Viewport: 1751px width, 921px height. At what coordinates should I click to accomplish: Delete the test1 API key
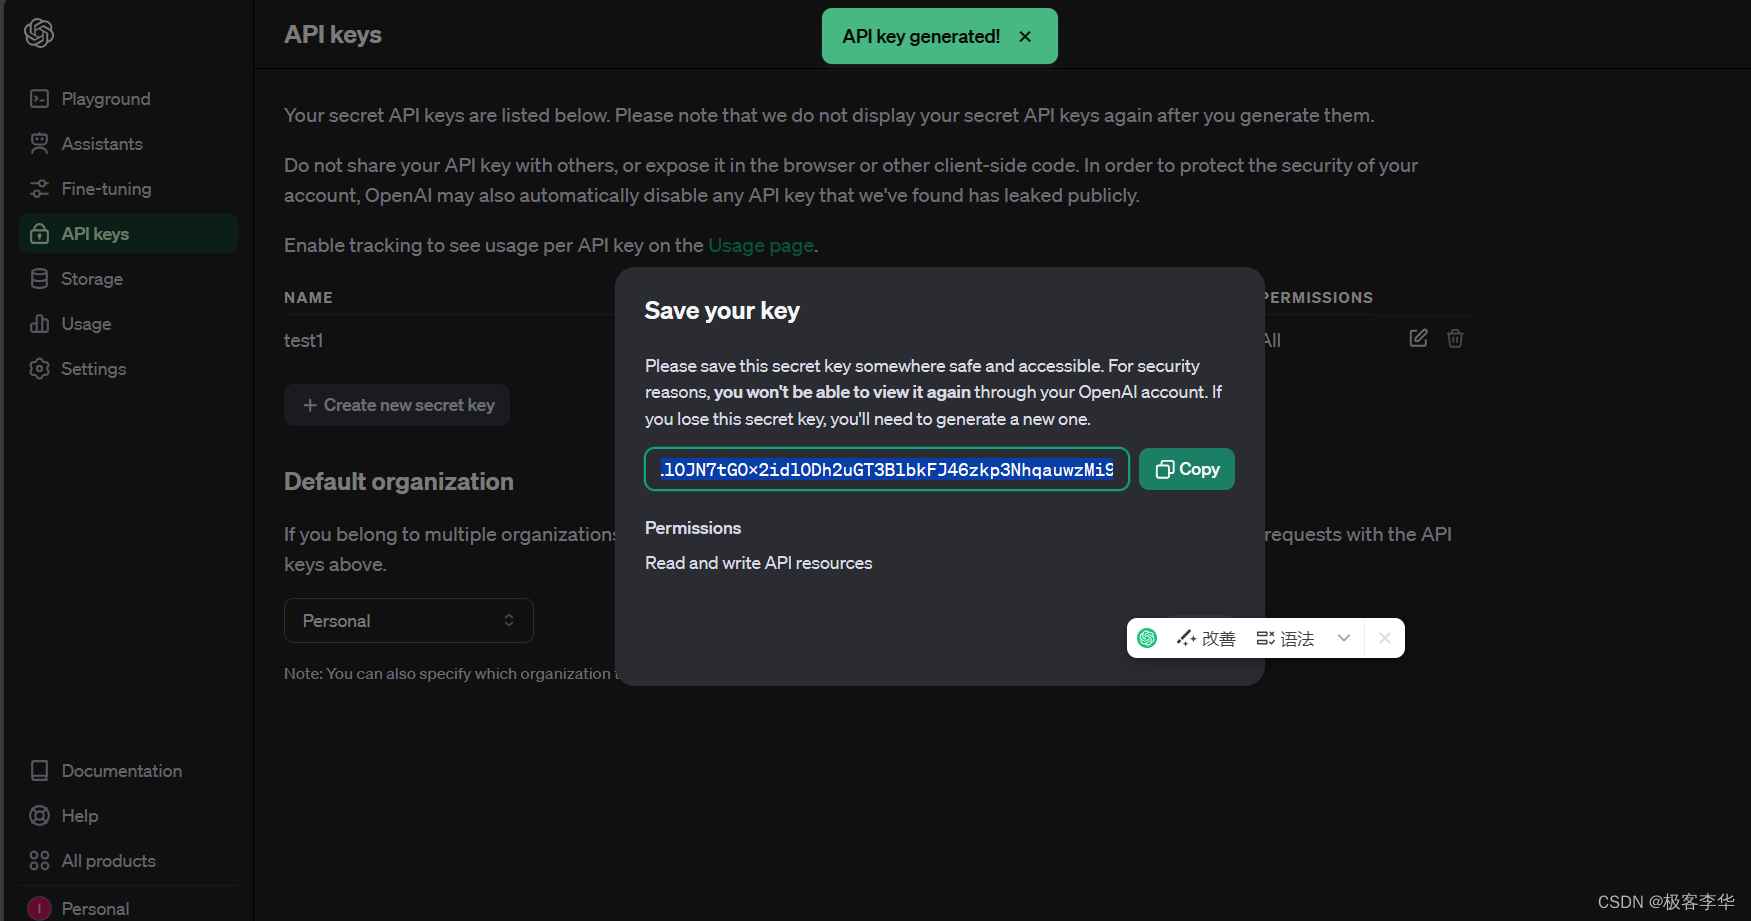[x=1455, y=338]
